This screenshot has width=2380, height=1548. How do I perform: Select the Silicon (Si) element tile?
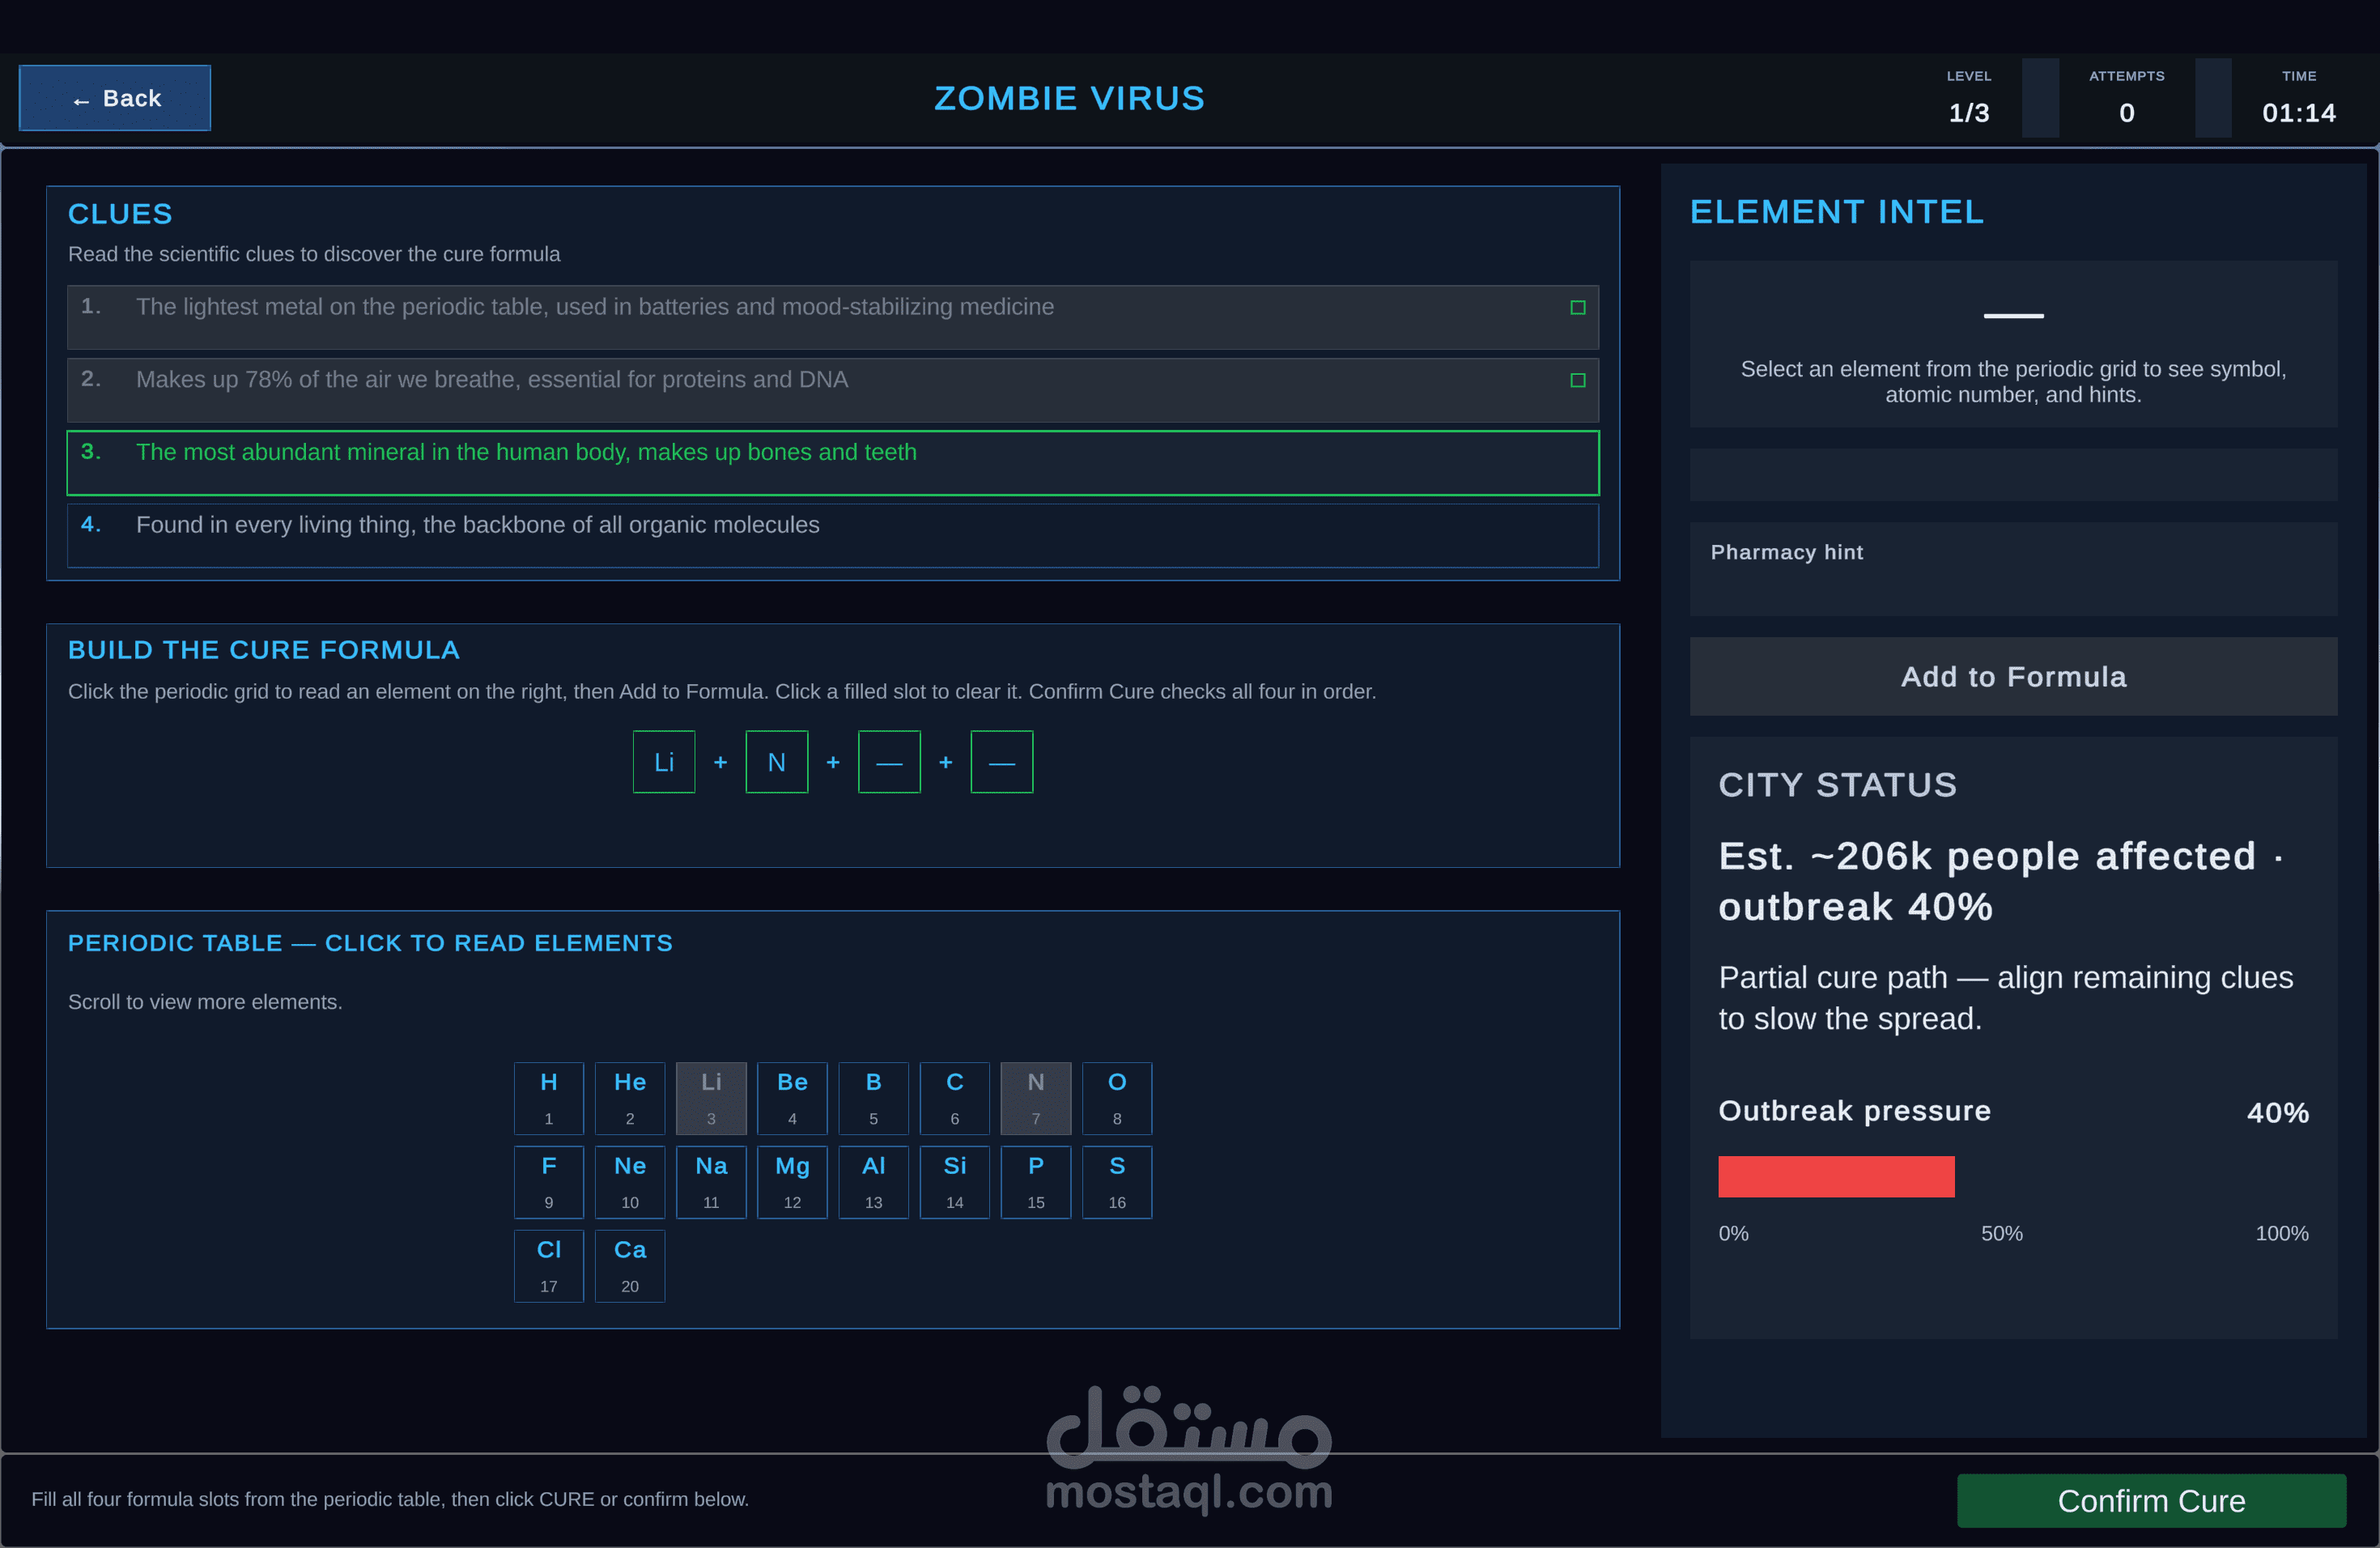coord(955,1182)
